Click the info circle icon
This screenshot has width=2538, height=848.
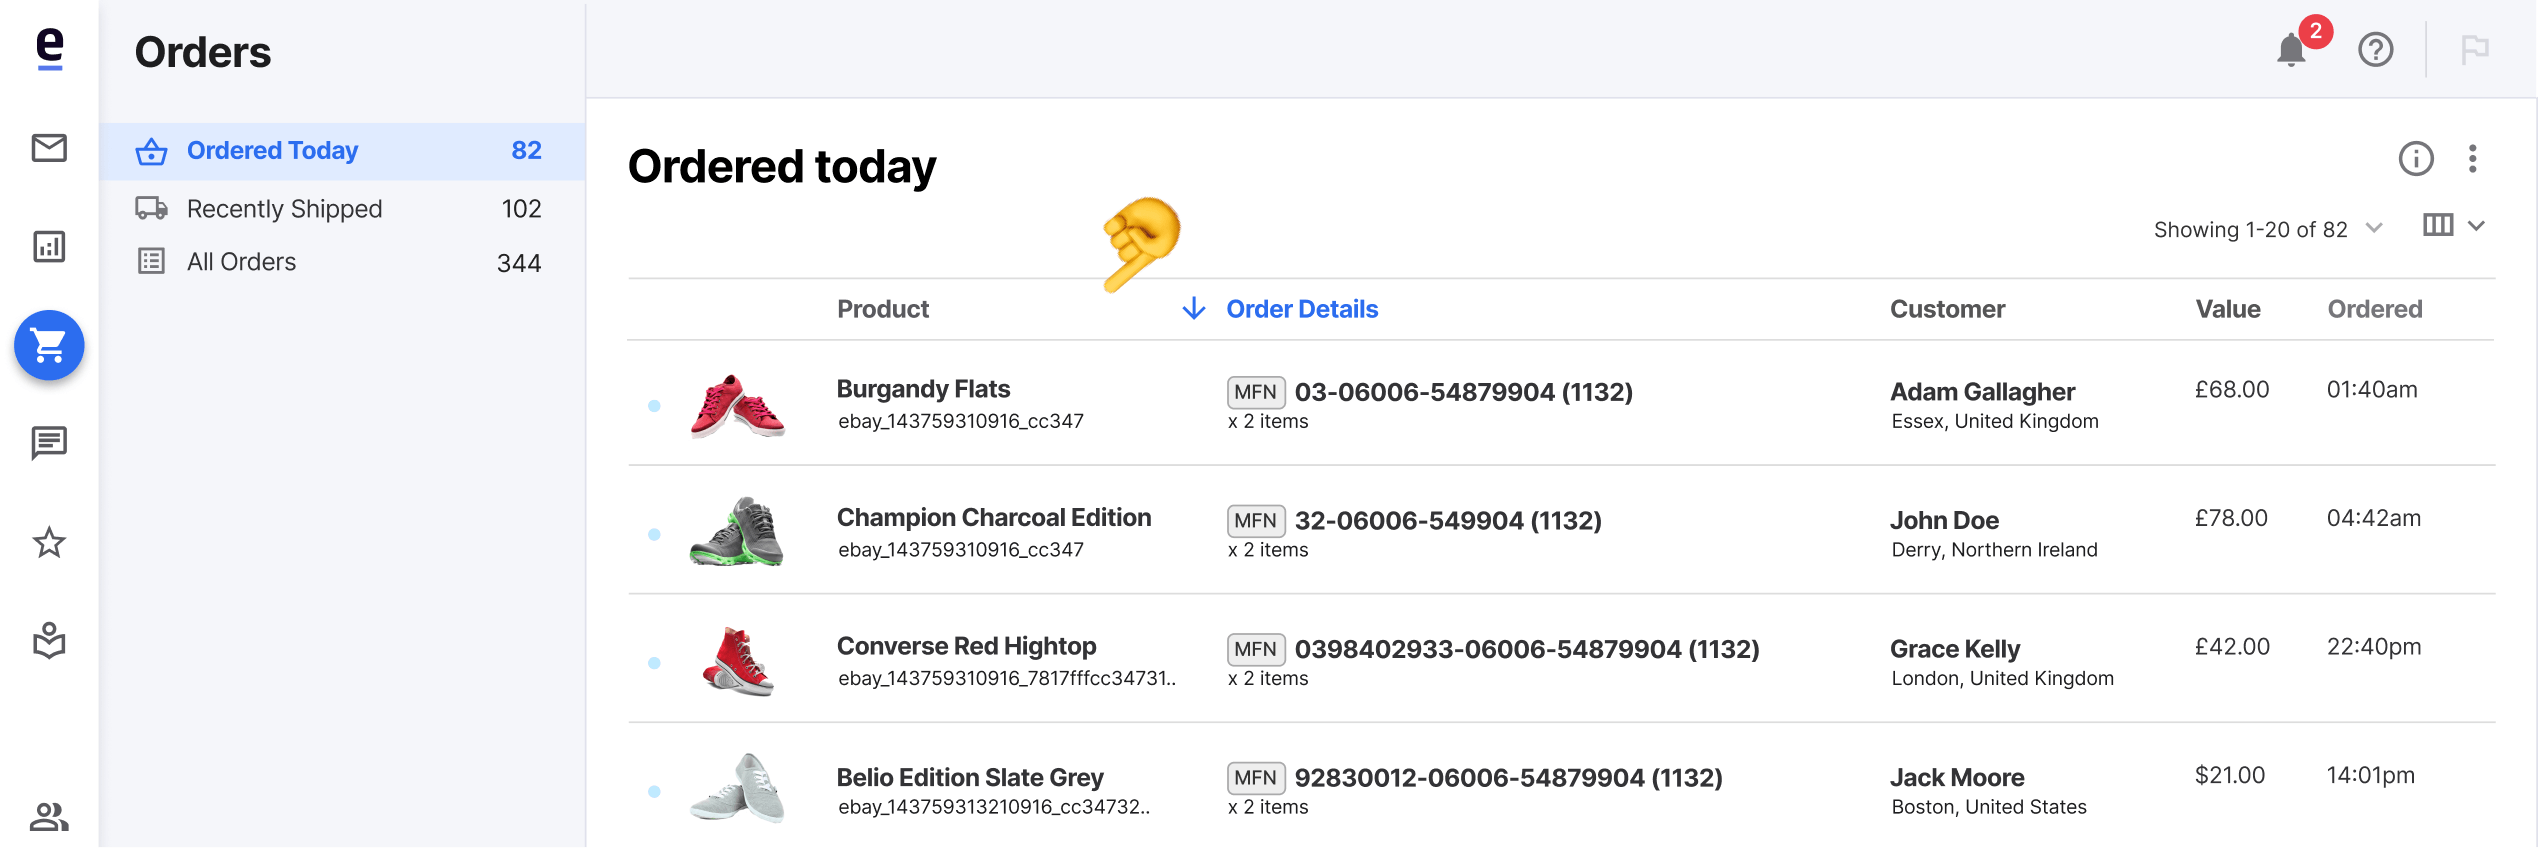click(2416, 158)
